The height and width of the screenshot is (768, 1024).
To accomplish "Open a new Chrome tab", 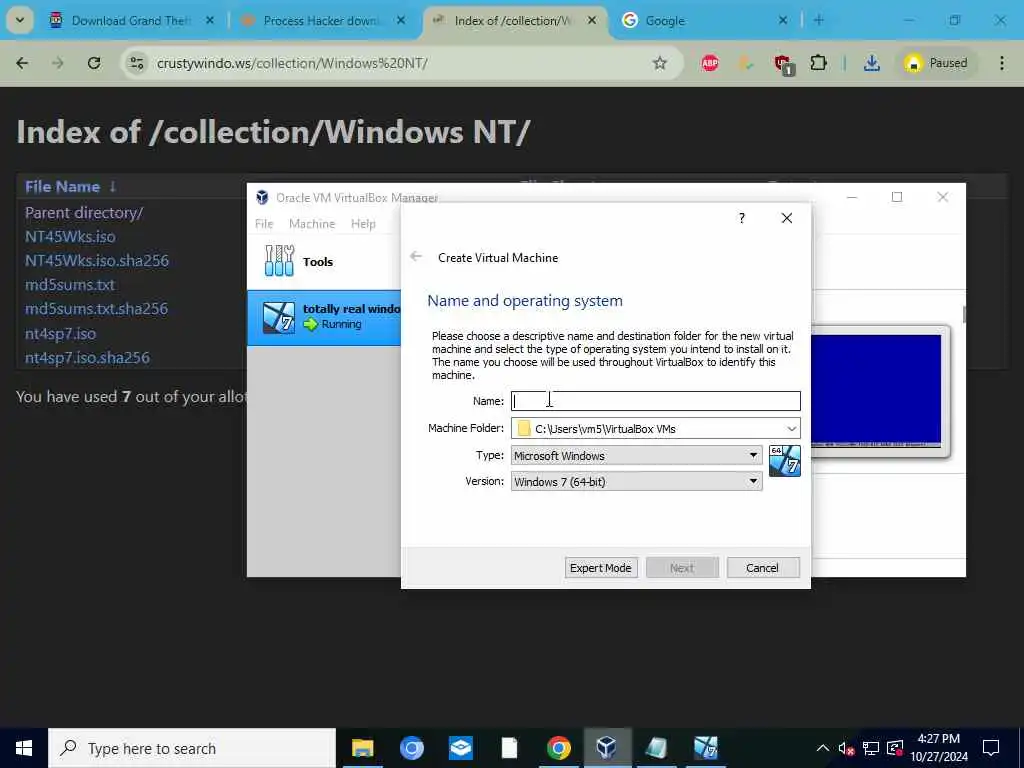I will point(819,21).
